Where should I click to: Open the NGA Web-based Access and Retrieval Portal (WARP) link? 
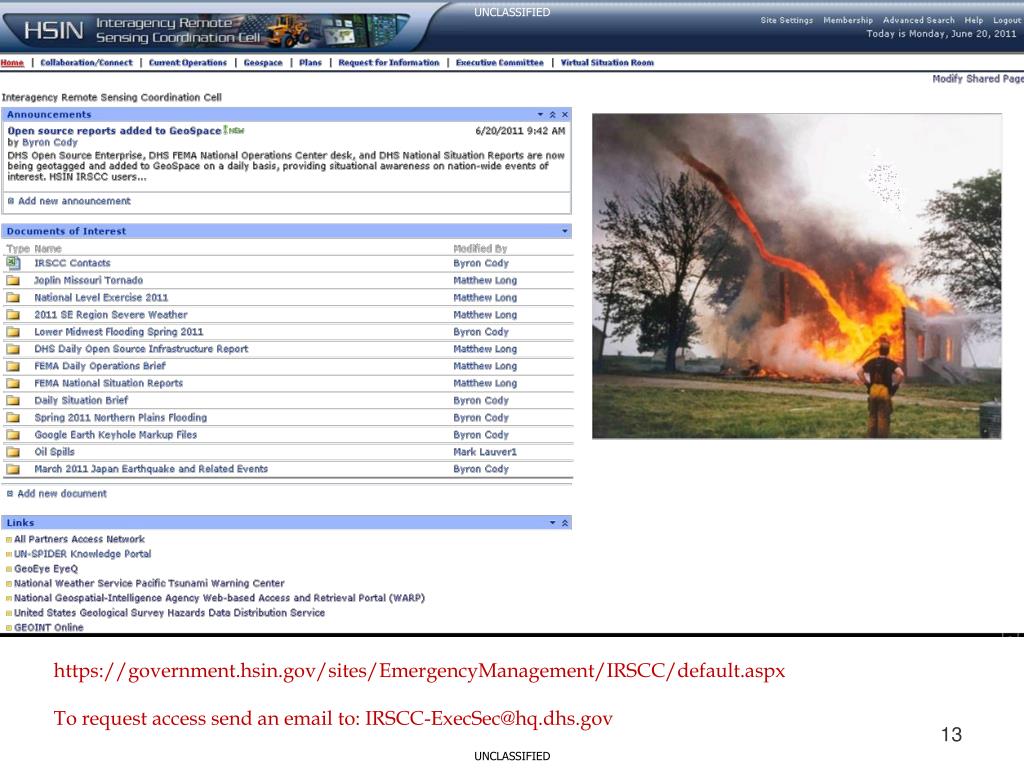pyautogui.click(x=219, y=598)
